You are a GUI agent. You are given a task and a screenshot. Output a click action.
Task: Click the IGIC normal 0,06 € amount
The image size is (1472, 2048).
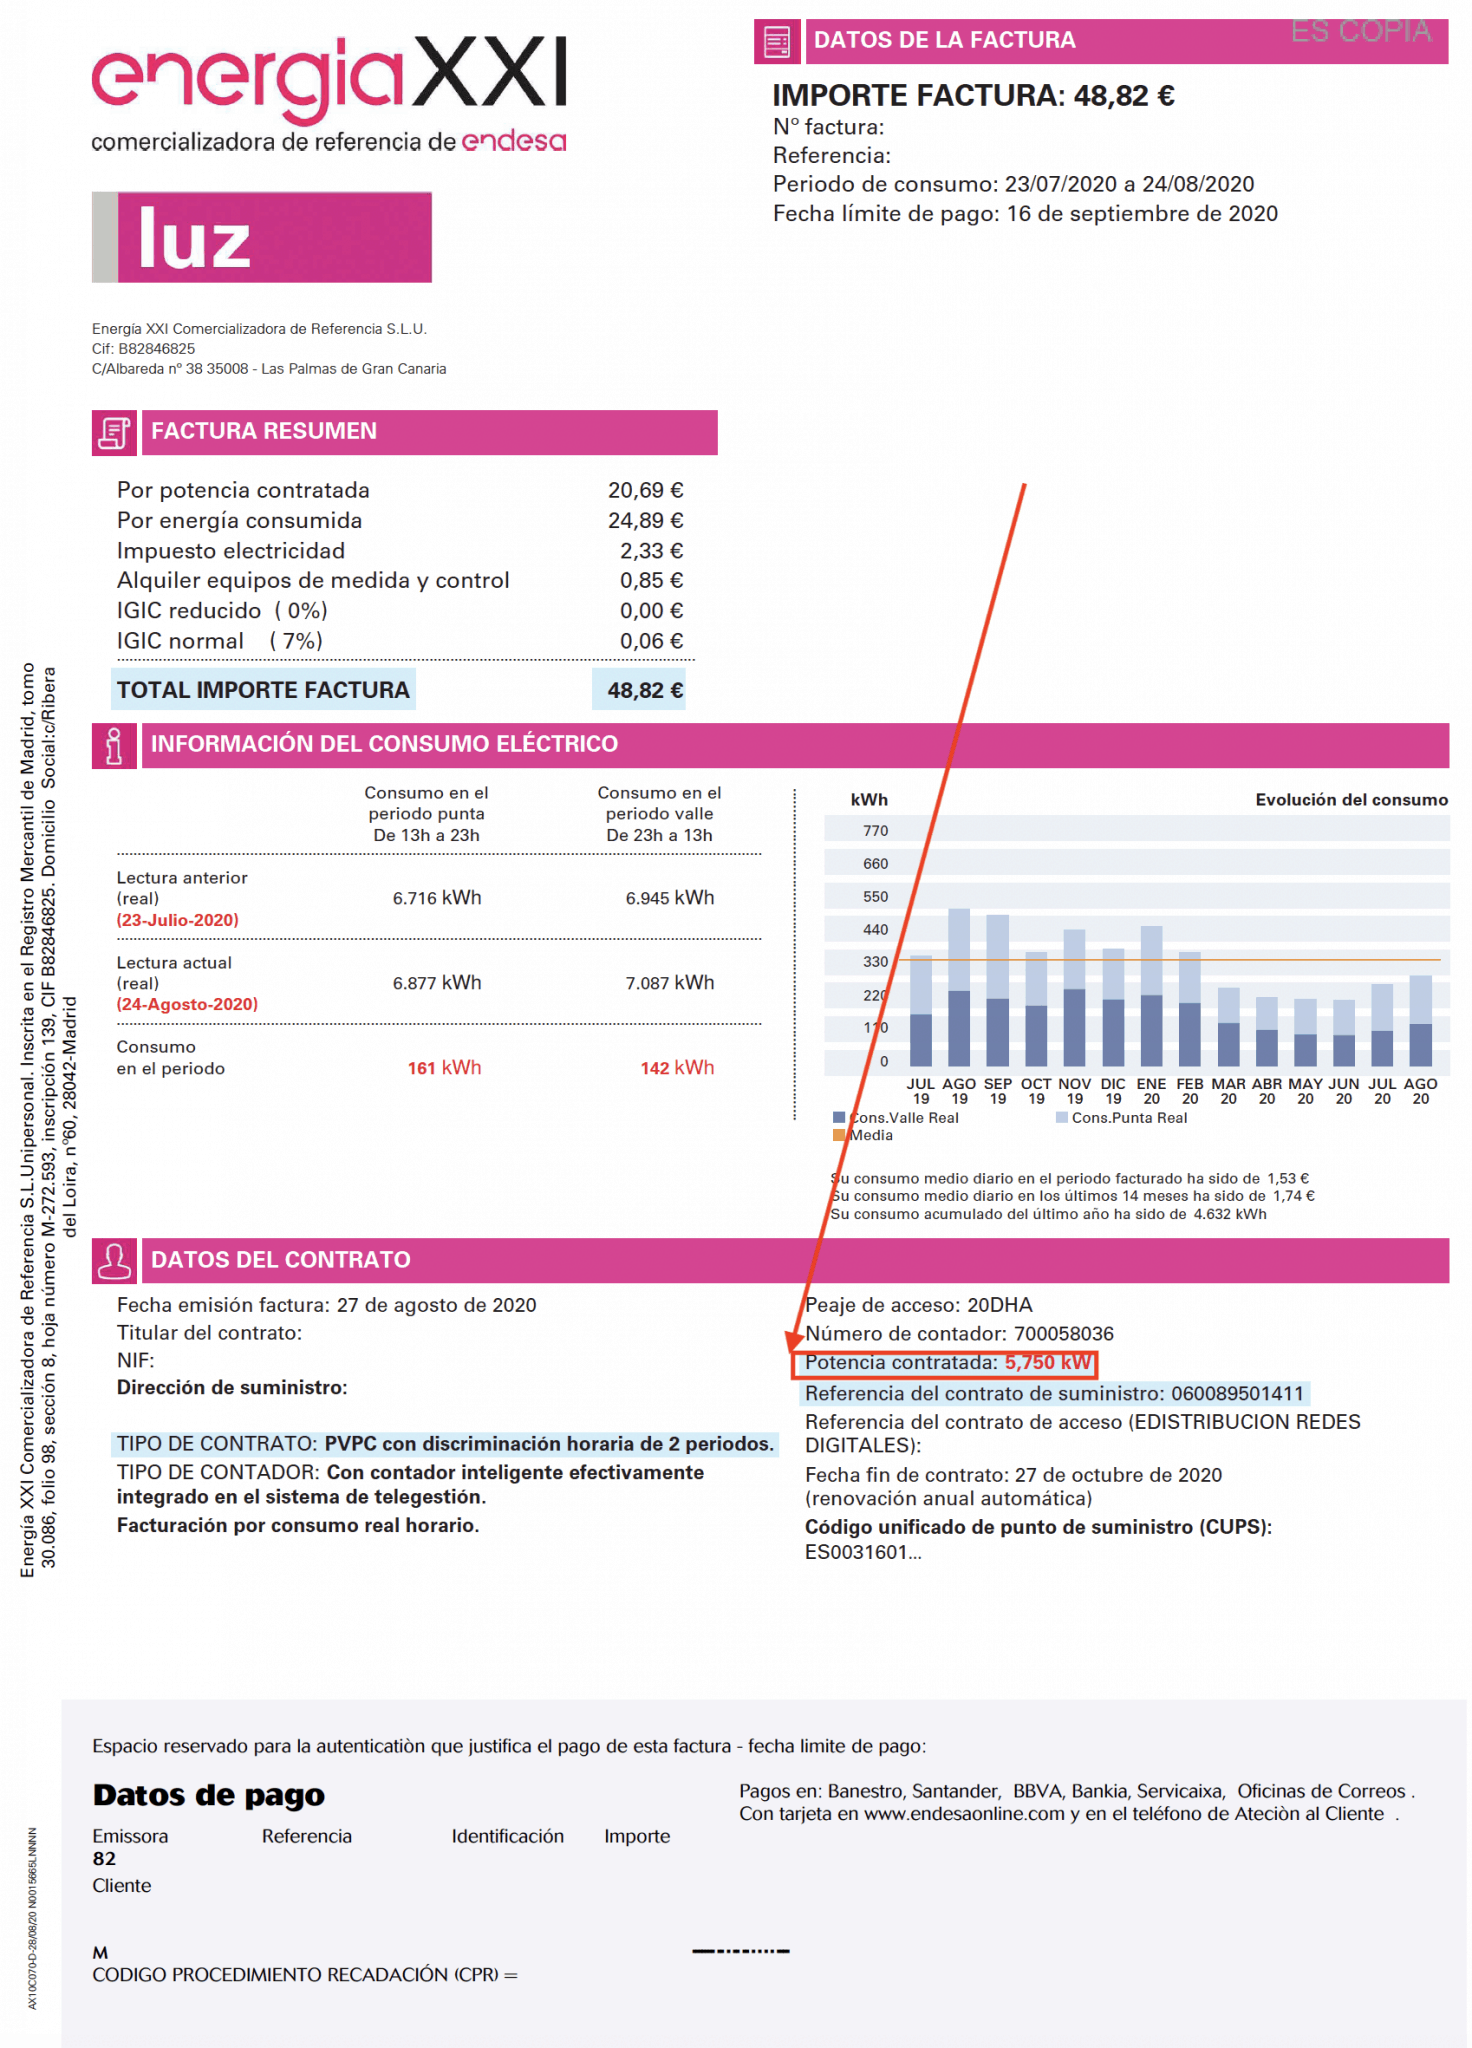click(x=652, y=641)
